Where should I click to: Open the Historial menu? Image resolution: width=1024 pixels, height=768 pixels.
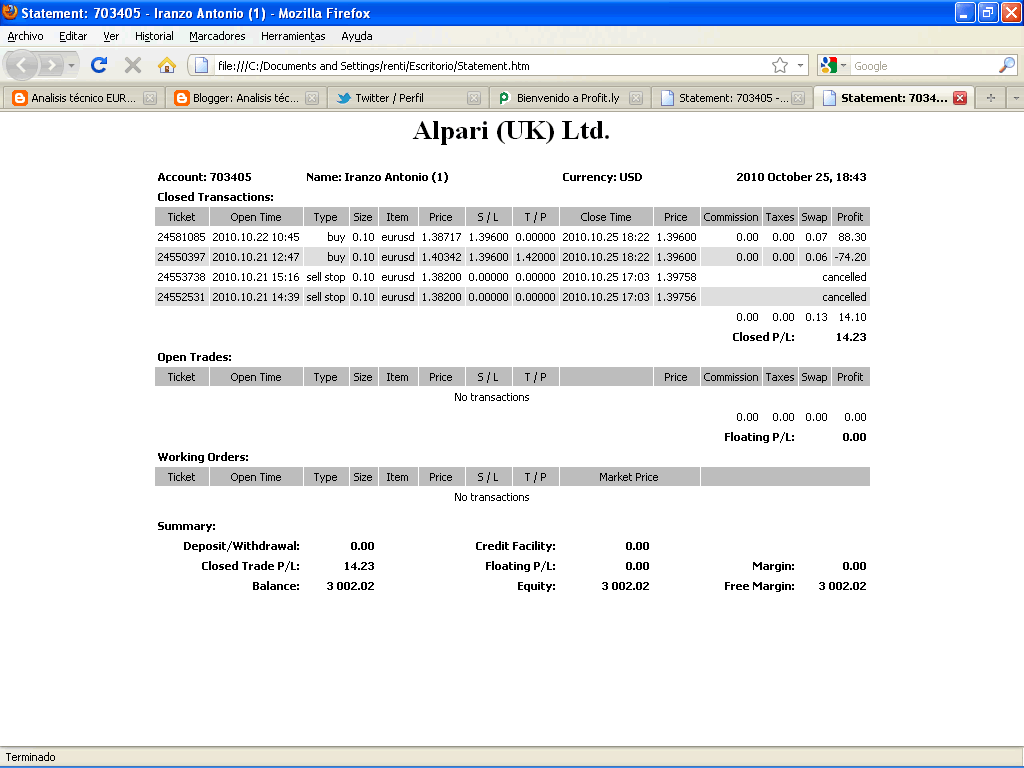[154, 36]
